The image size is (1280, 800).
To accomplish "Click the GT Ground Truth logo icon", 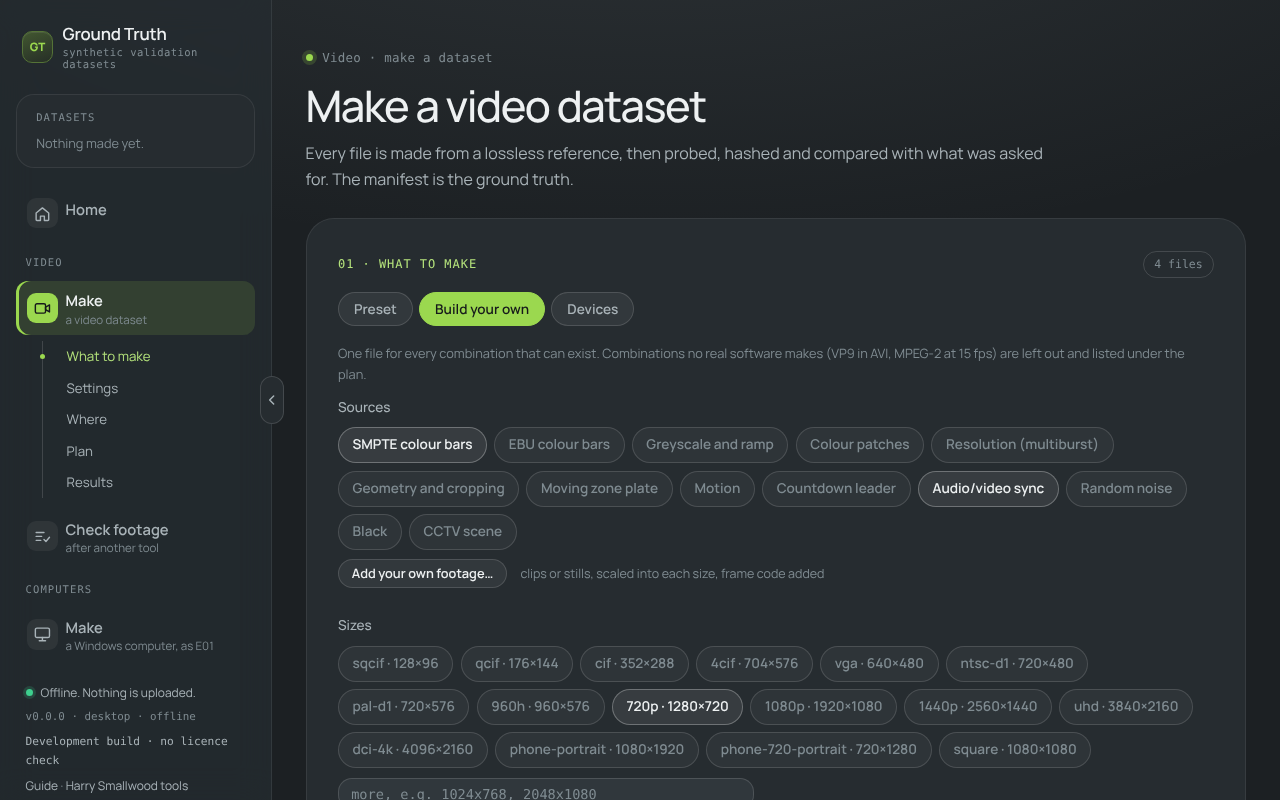I will click(38, 47).
